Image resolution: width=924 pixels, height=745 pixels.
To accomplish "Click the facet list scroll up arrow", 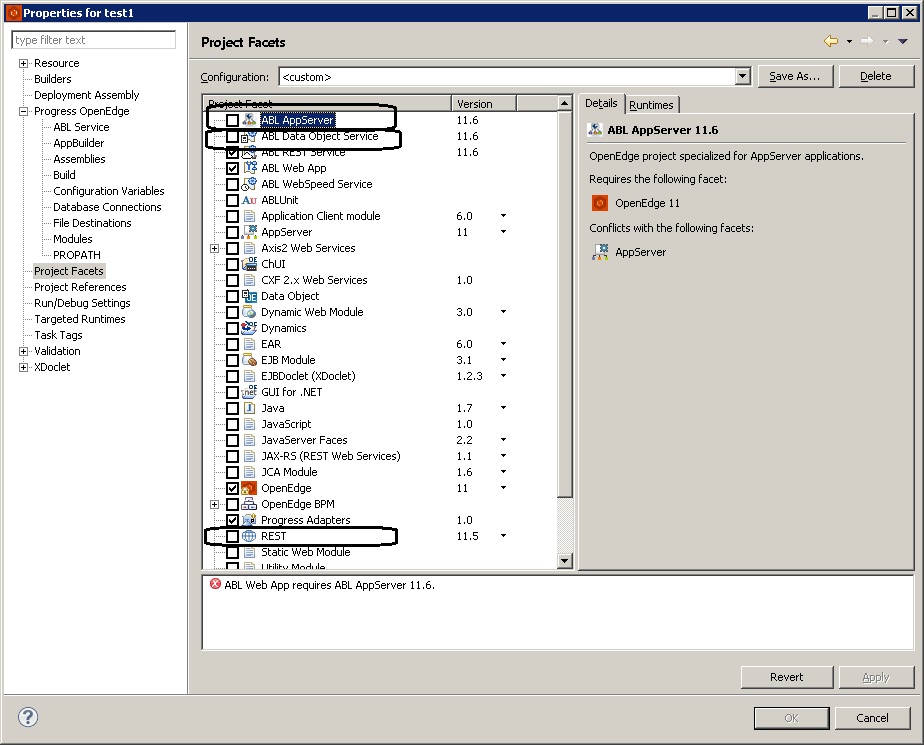I will tap(565, 103).
